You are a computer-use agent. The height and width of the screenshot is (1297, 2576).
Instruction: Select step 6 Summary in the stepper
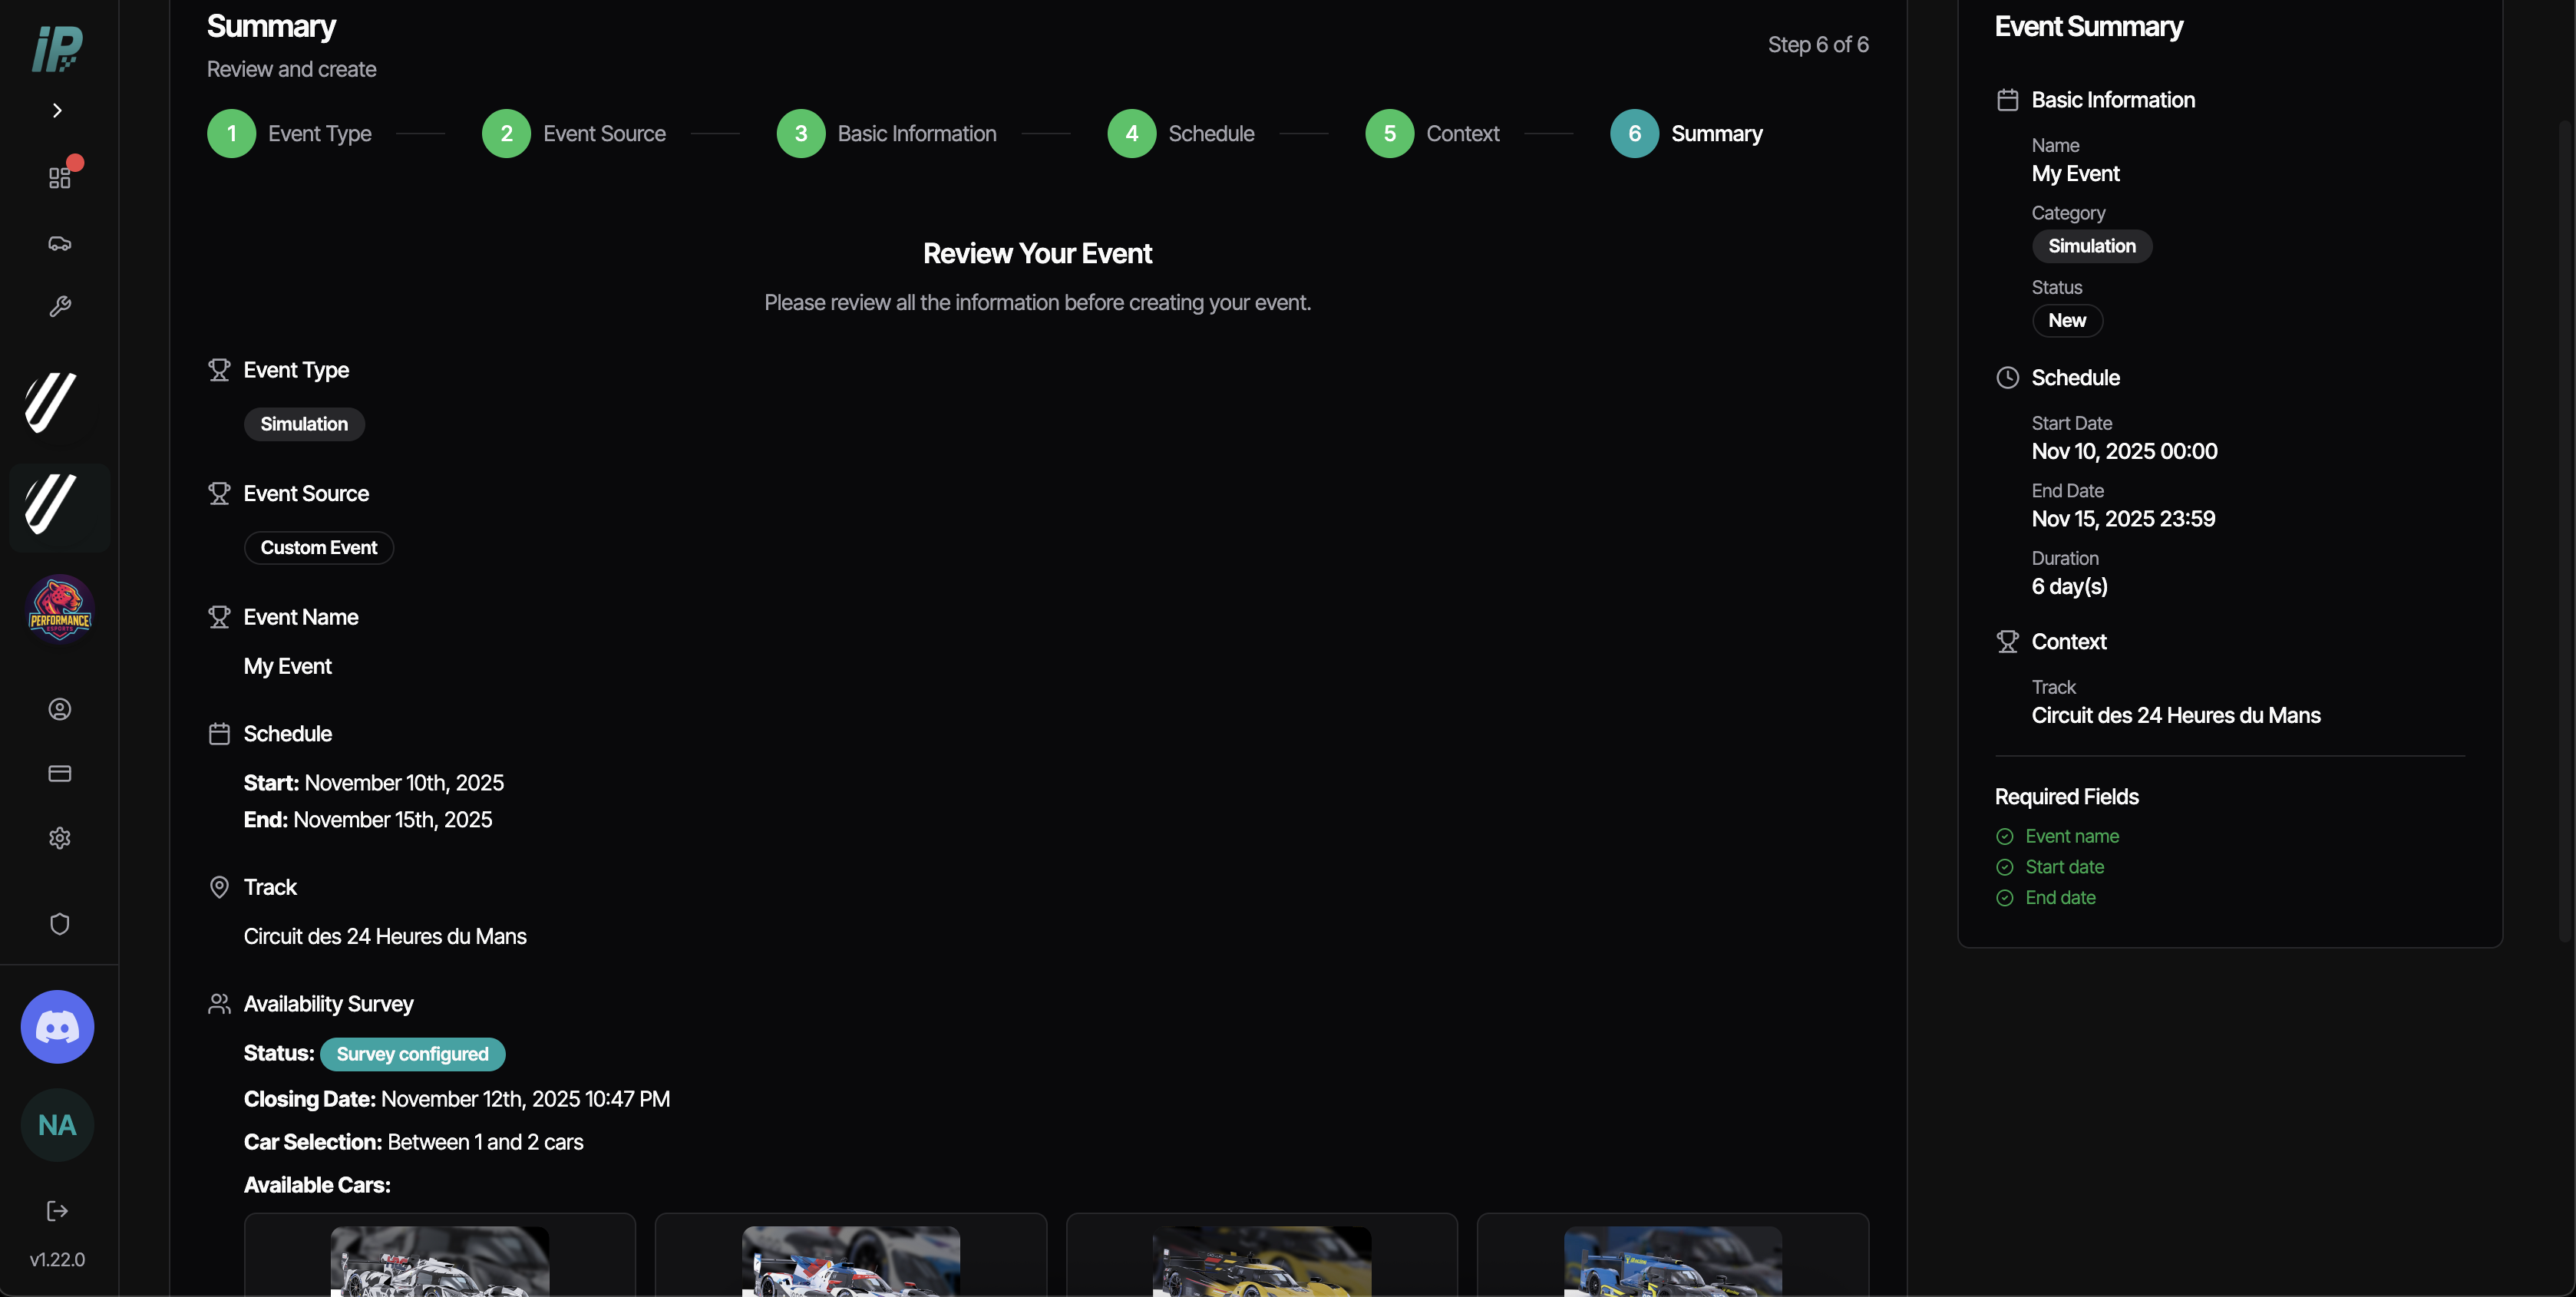coord(1686,133)
